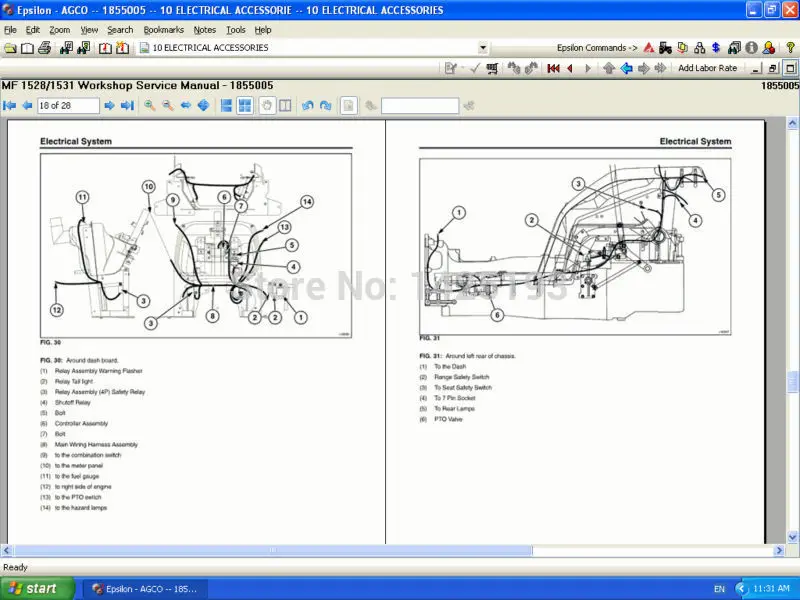Open the Notes menu

[x=205, y=30]
